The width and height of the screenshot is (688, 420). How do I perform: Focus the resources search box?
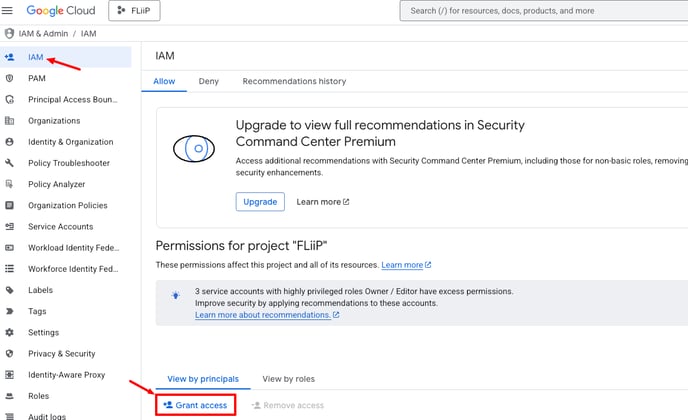(x=544, y=11)
